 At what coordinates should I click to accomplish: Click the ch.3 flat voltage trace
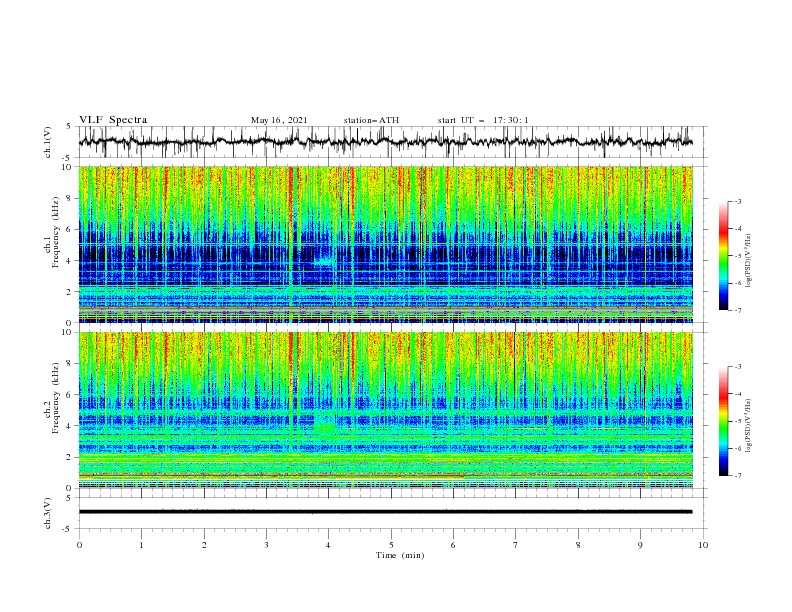[x=385, y=512]
